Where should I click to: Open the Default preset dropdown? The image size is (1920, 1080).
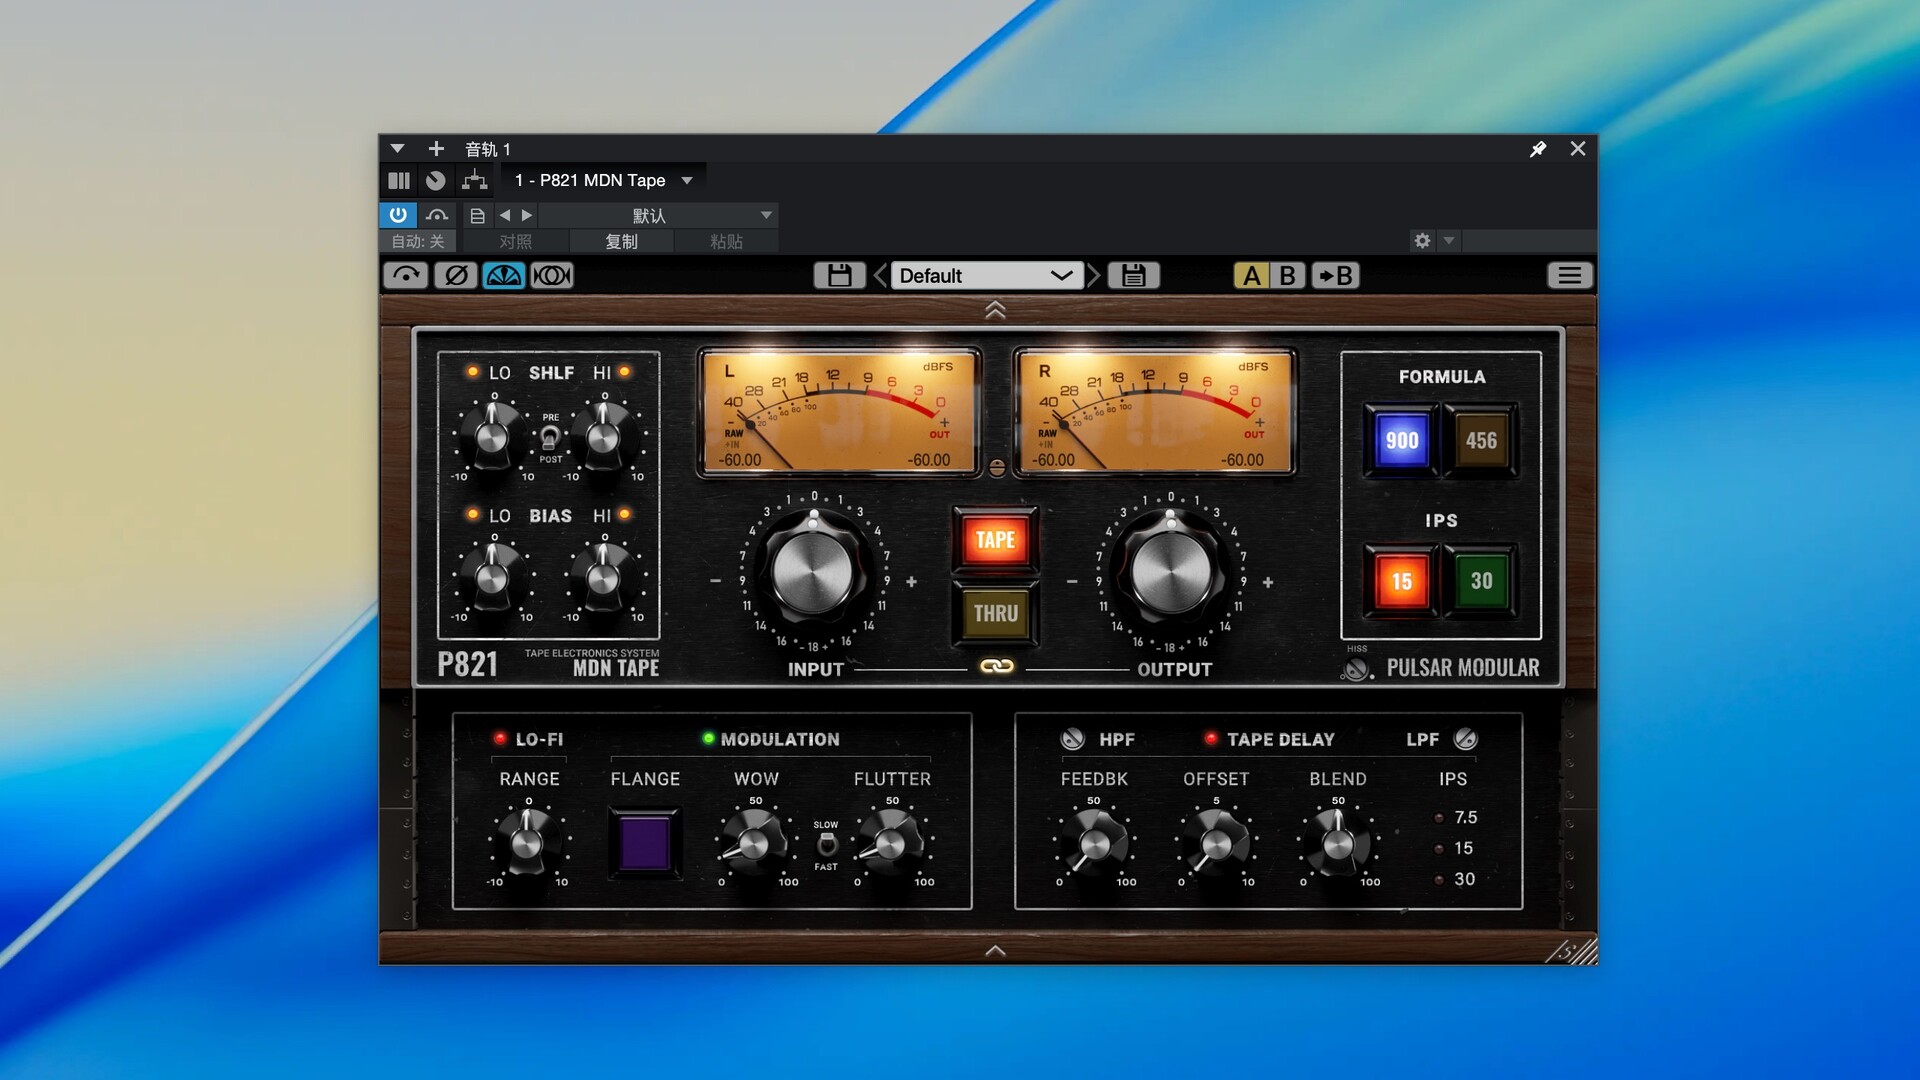tap(985, 275)
